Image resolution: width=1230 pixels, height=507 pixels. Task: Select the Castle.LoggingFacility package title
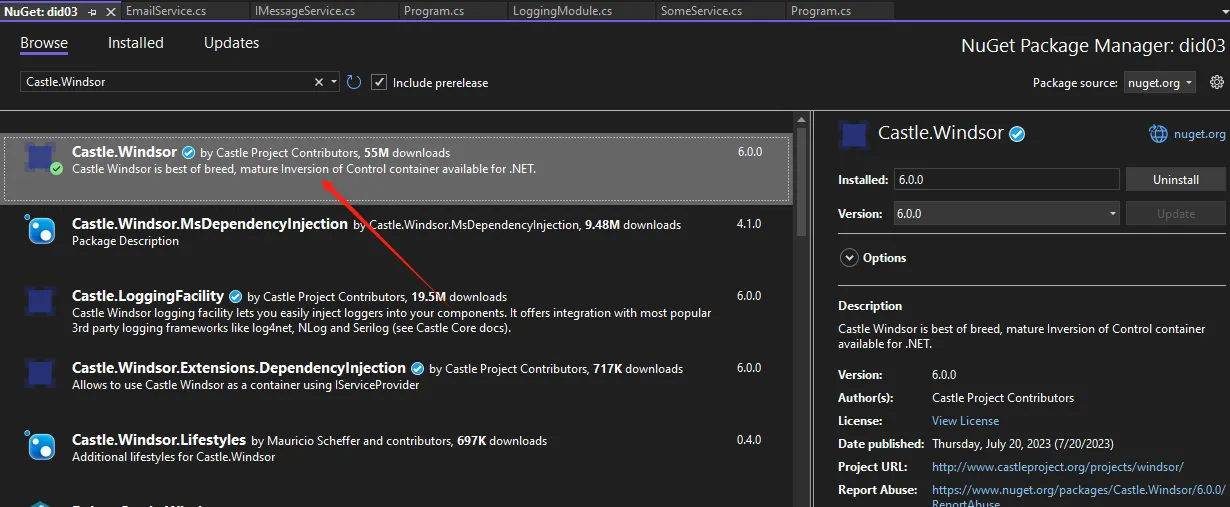click(x=148, y=296)
